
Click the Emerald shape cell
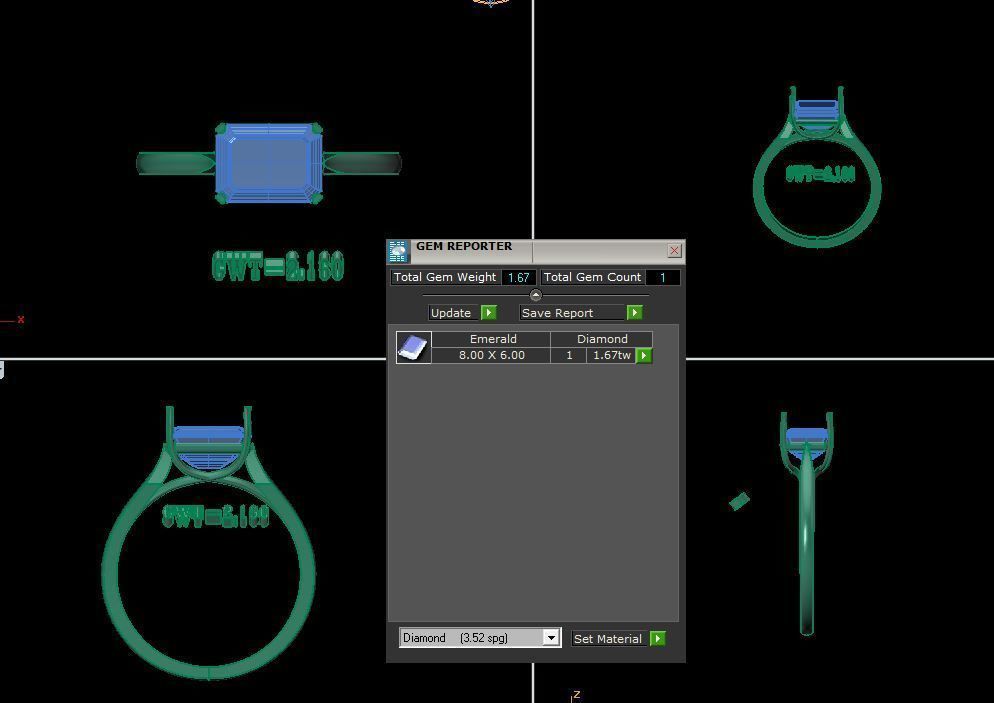pos(493,339)
